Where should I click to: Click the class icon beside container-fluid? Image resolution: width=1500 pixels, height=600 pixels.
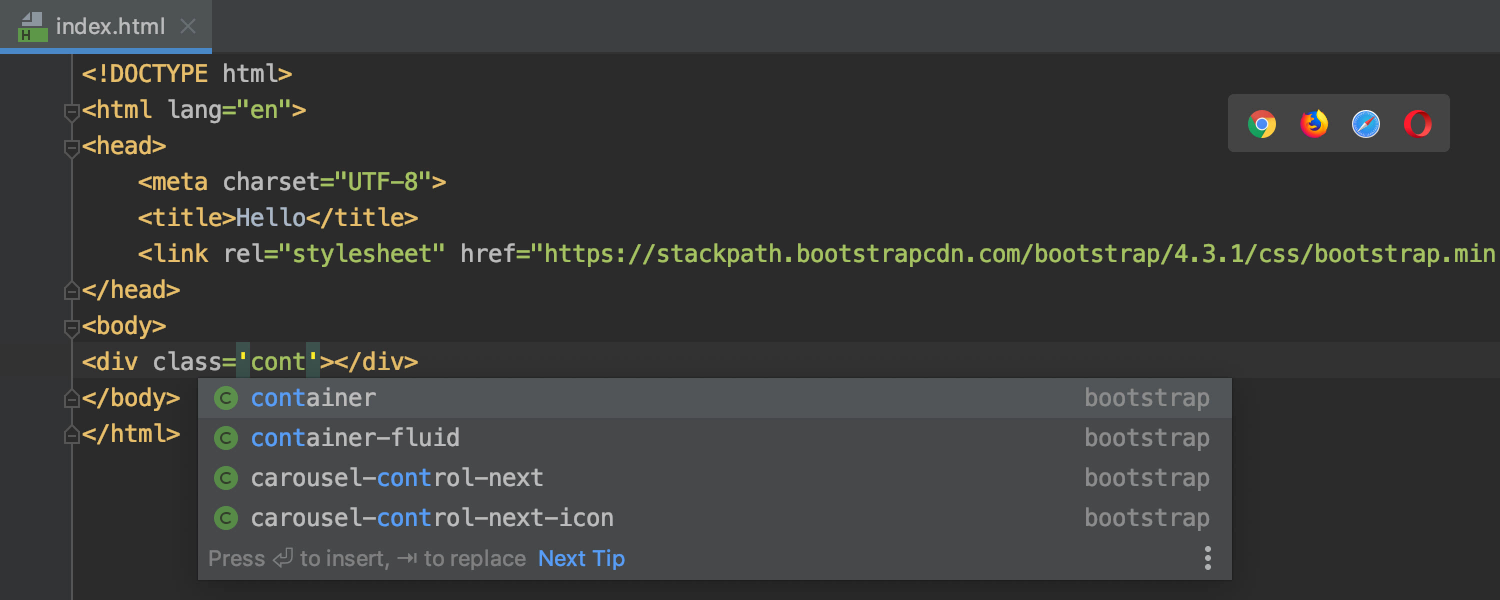(227, 438)
